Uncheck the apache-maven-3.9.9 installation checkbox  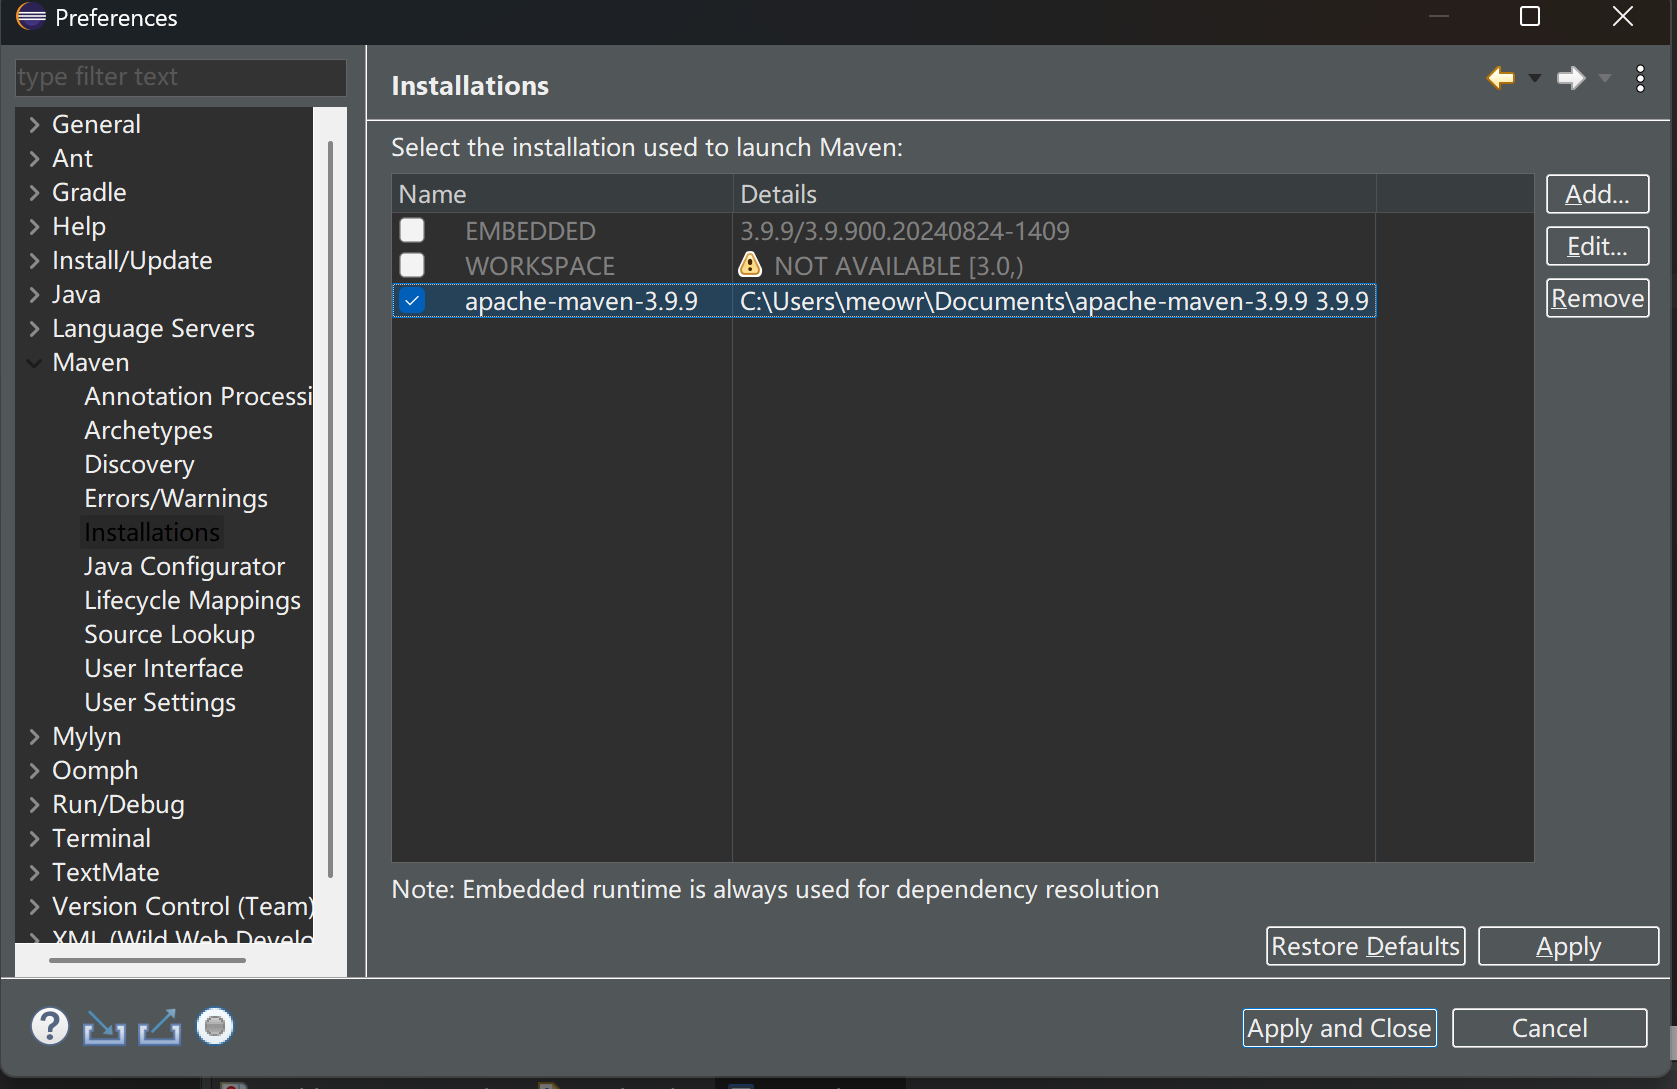[412, 301]
